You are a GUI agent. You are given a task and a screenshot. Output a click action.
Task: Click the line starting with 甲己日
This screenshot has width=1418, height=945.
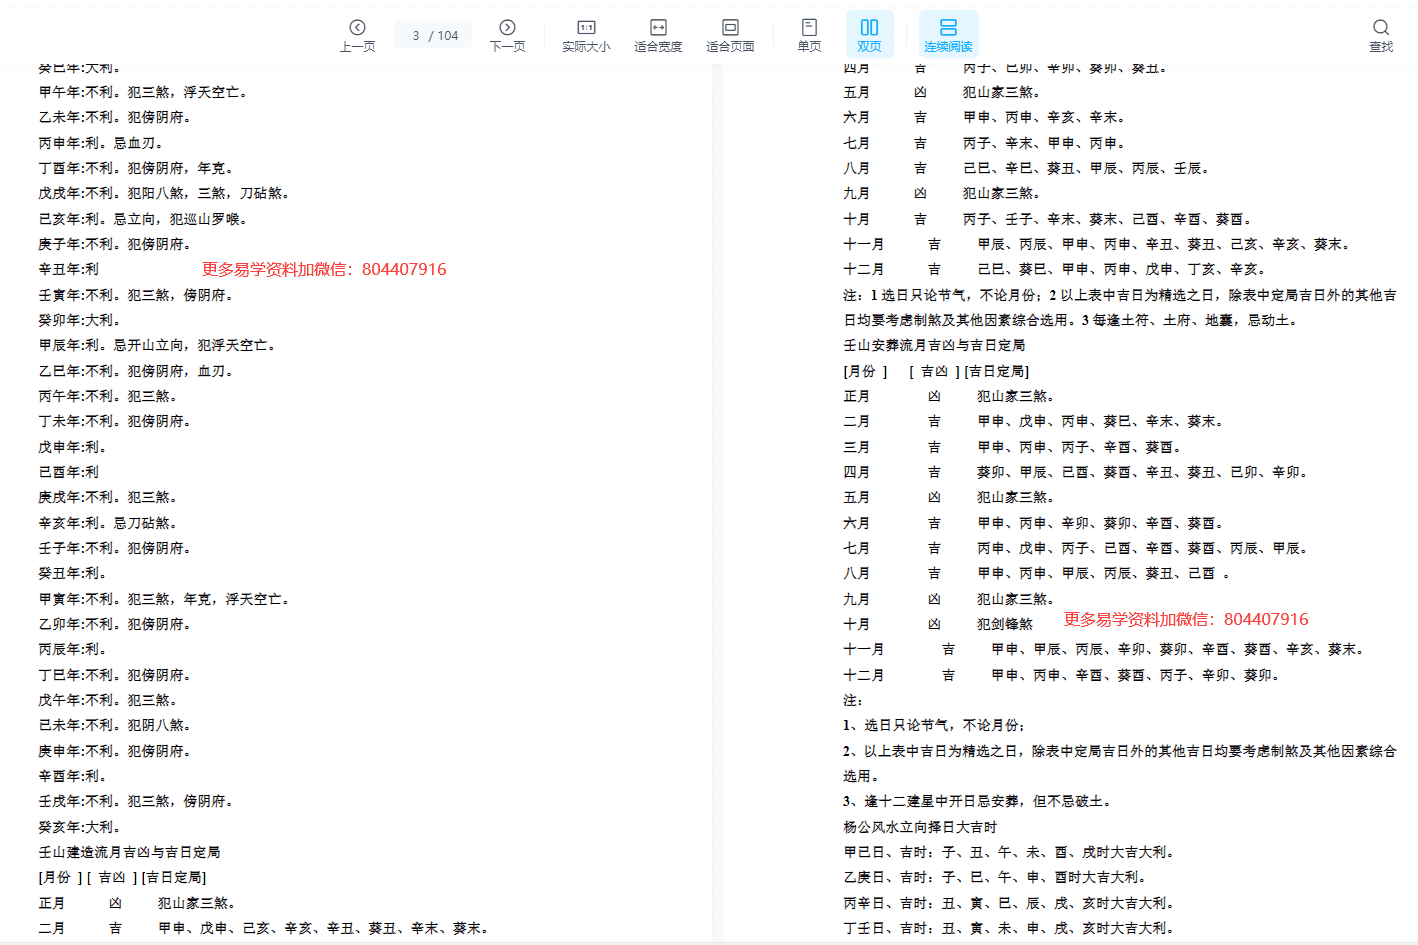pyautogui.click(x=1008, y=852)
